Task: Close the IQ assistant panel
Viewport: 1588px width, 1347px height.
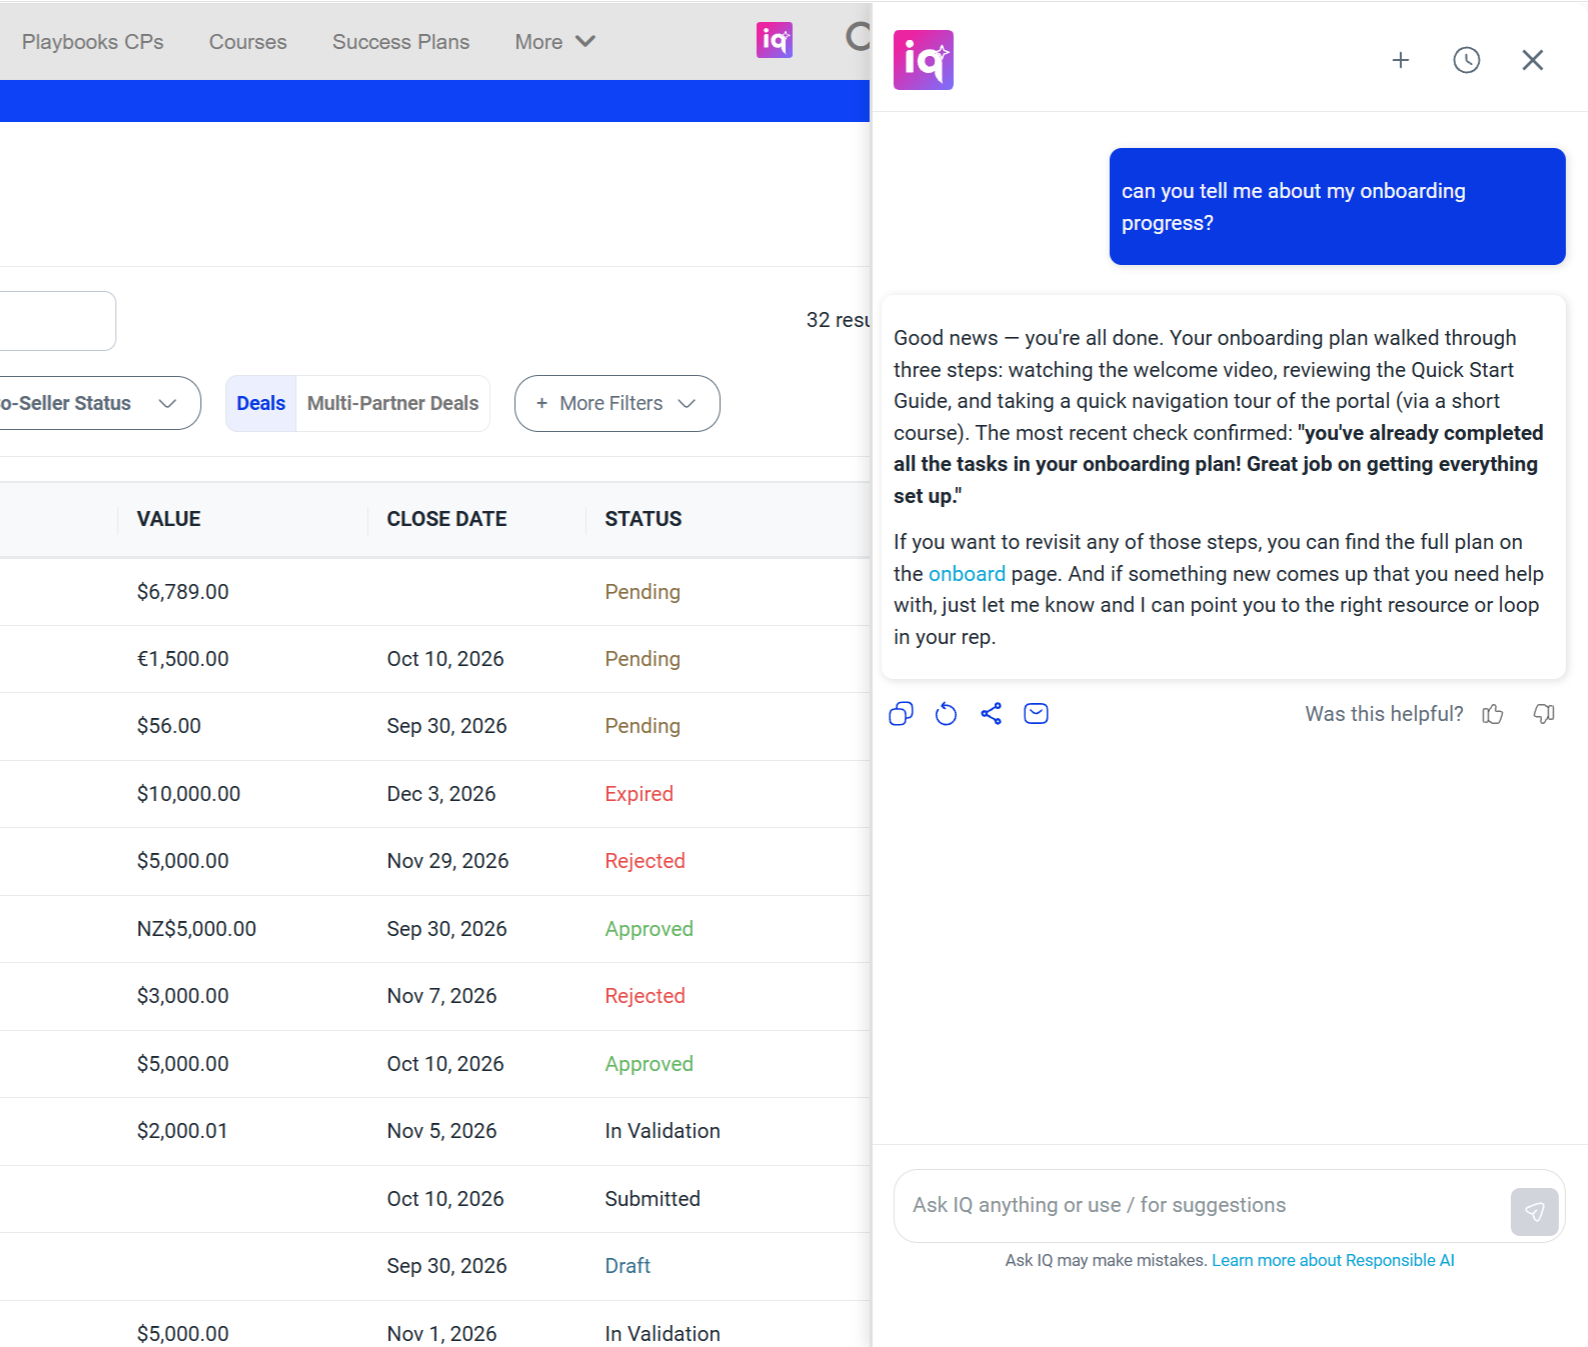Action: (1533, 60)
